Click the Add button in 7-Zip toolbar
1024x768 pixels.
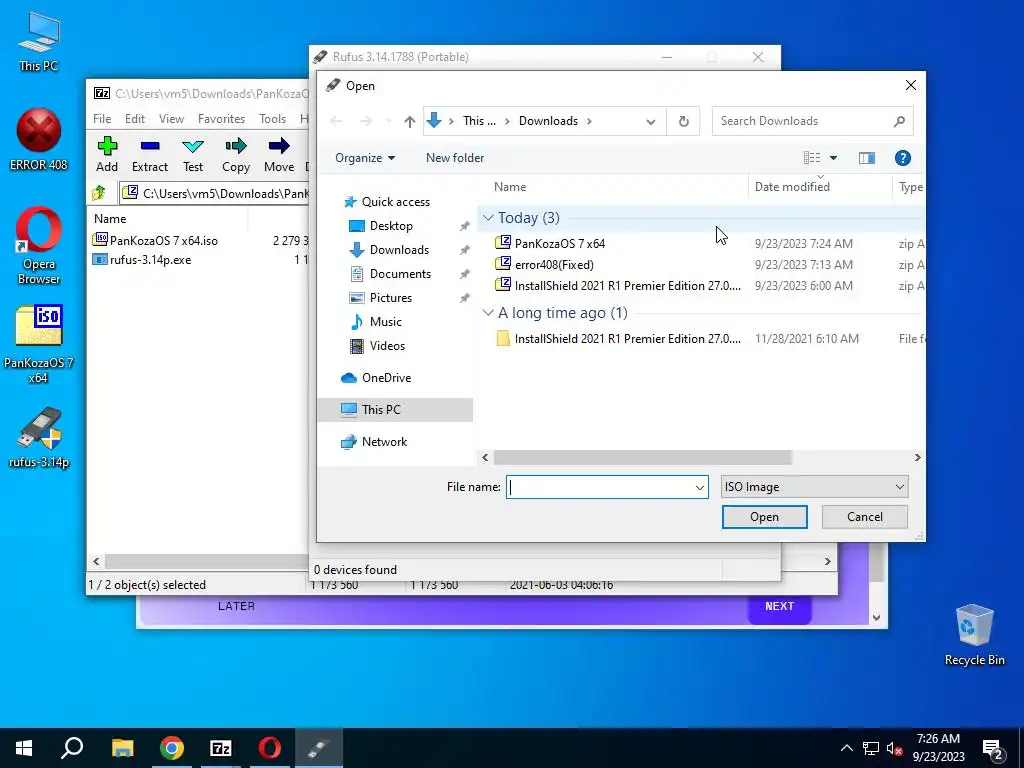point(107,155)
